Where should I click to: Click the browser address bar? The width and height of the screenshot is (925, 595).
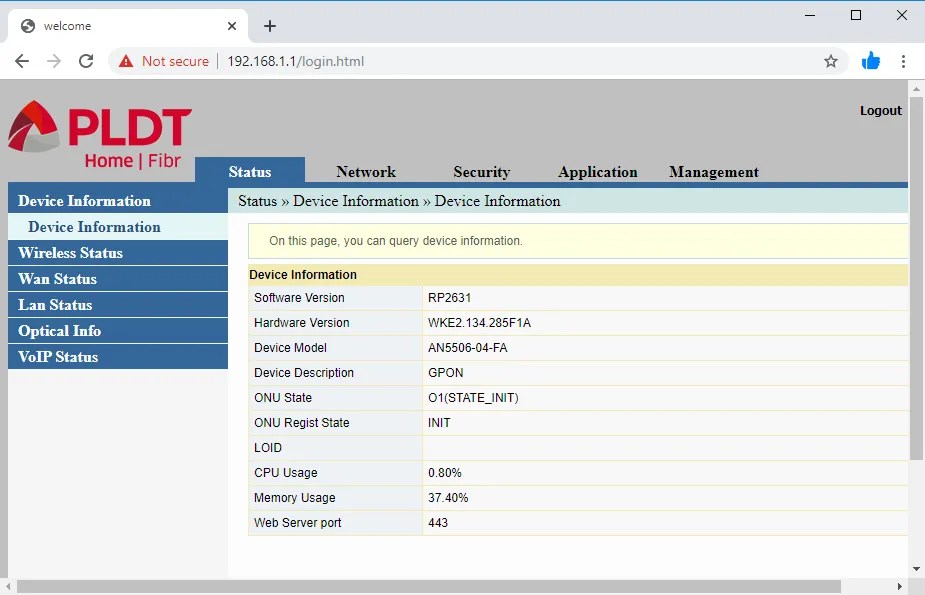400,61
